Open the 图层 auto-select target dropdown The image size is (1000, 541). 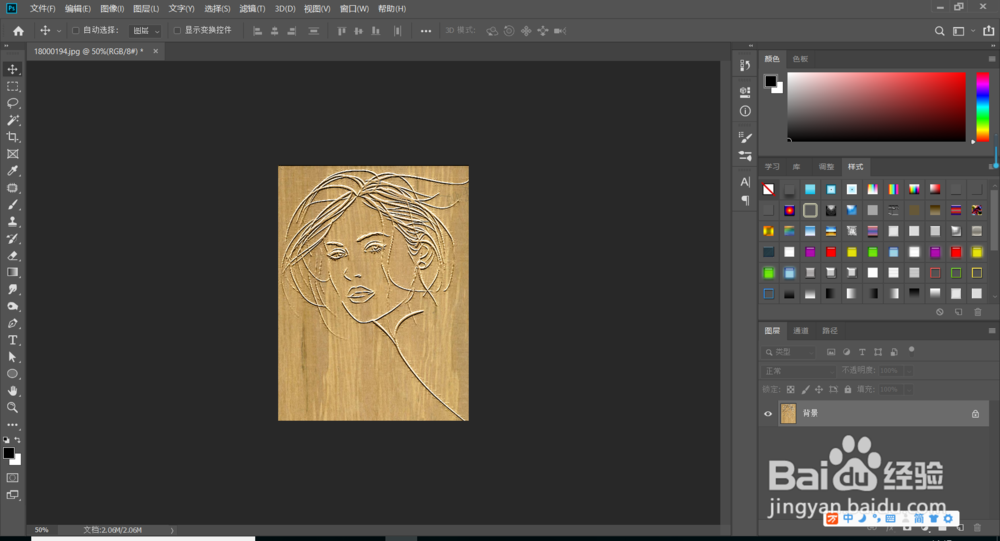[x=145, y=31]
